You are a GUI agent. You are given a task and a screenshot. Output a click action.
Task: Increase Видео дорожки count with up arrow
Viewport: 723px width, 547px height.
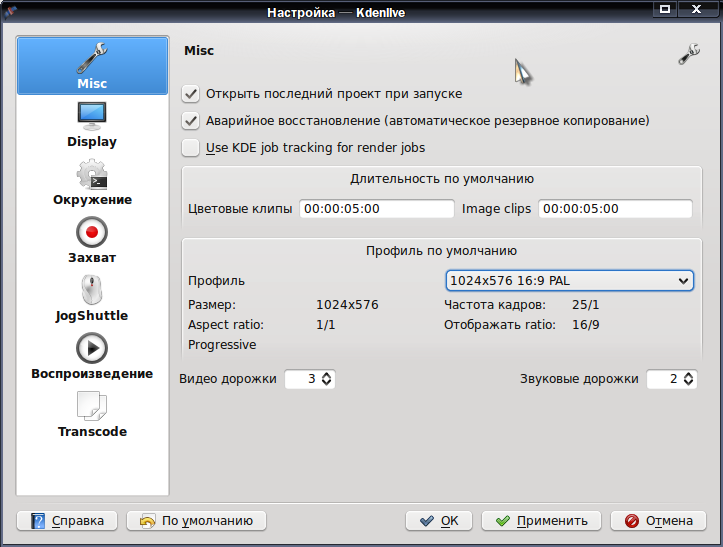(326, 375)
